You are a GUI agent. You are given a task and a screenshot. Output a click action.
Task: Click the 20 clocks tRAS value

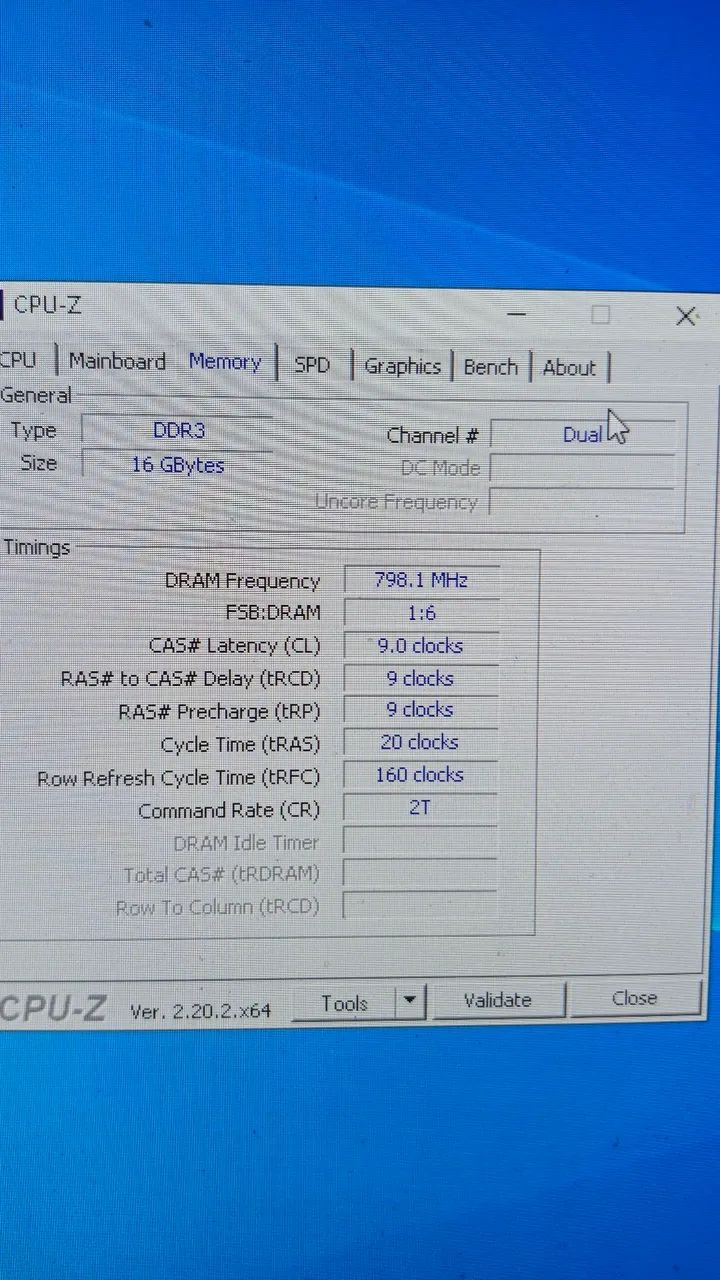pyautogui.click(x=421, y=742)
